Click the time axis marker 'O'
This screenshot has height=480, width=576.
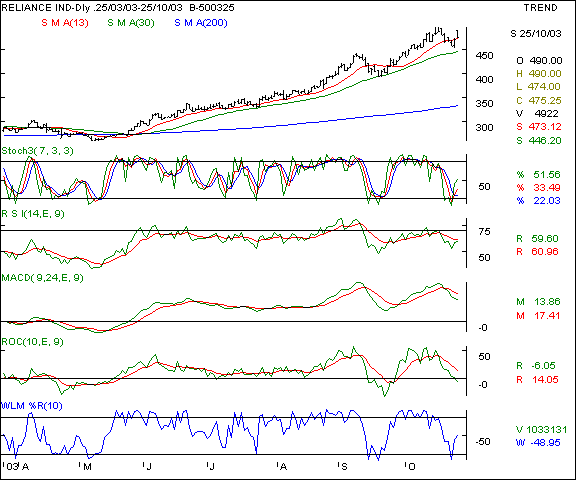[411, 467]
